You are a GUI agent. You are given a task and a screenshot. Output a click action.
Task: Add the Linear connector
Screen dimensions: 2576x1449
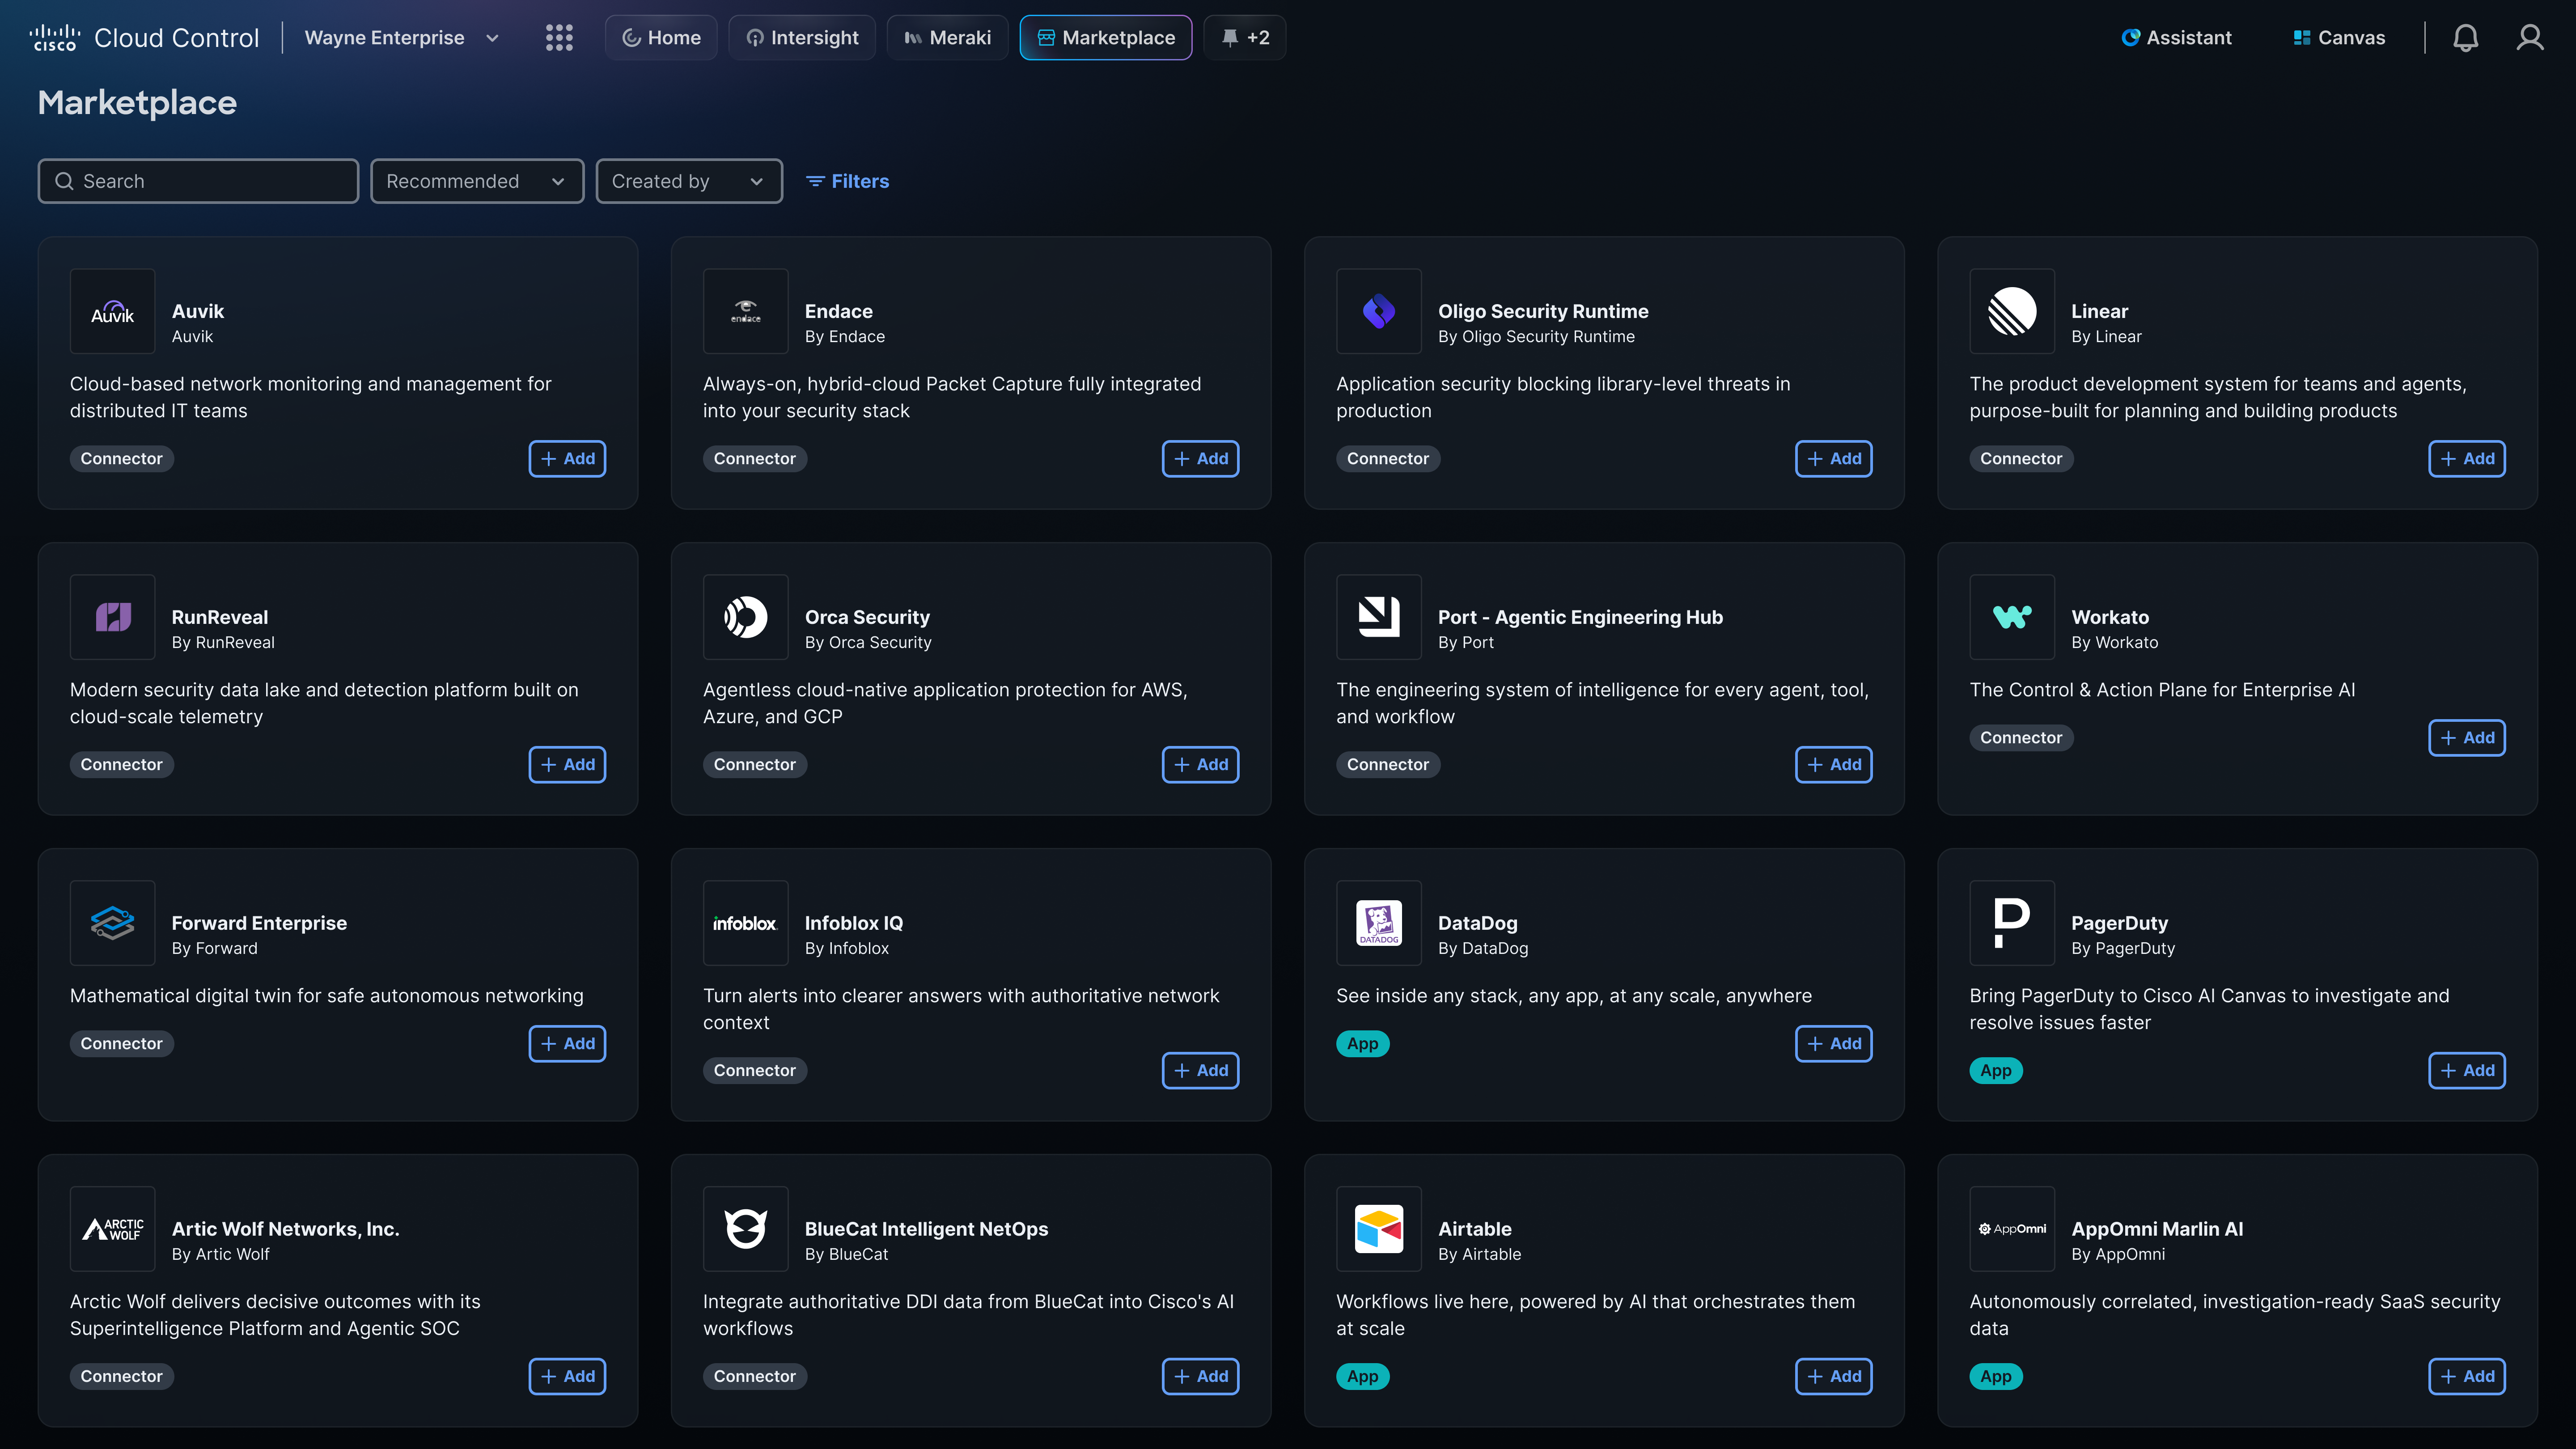(2466, 459)
